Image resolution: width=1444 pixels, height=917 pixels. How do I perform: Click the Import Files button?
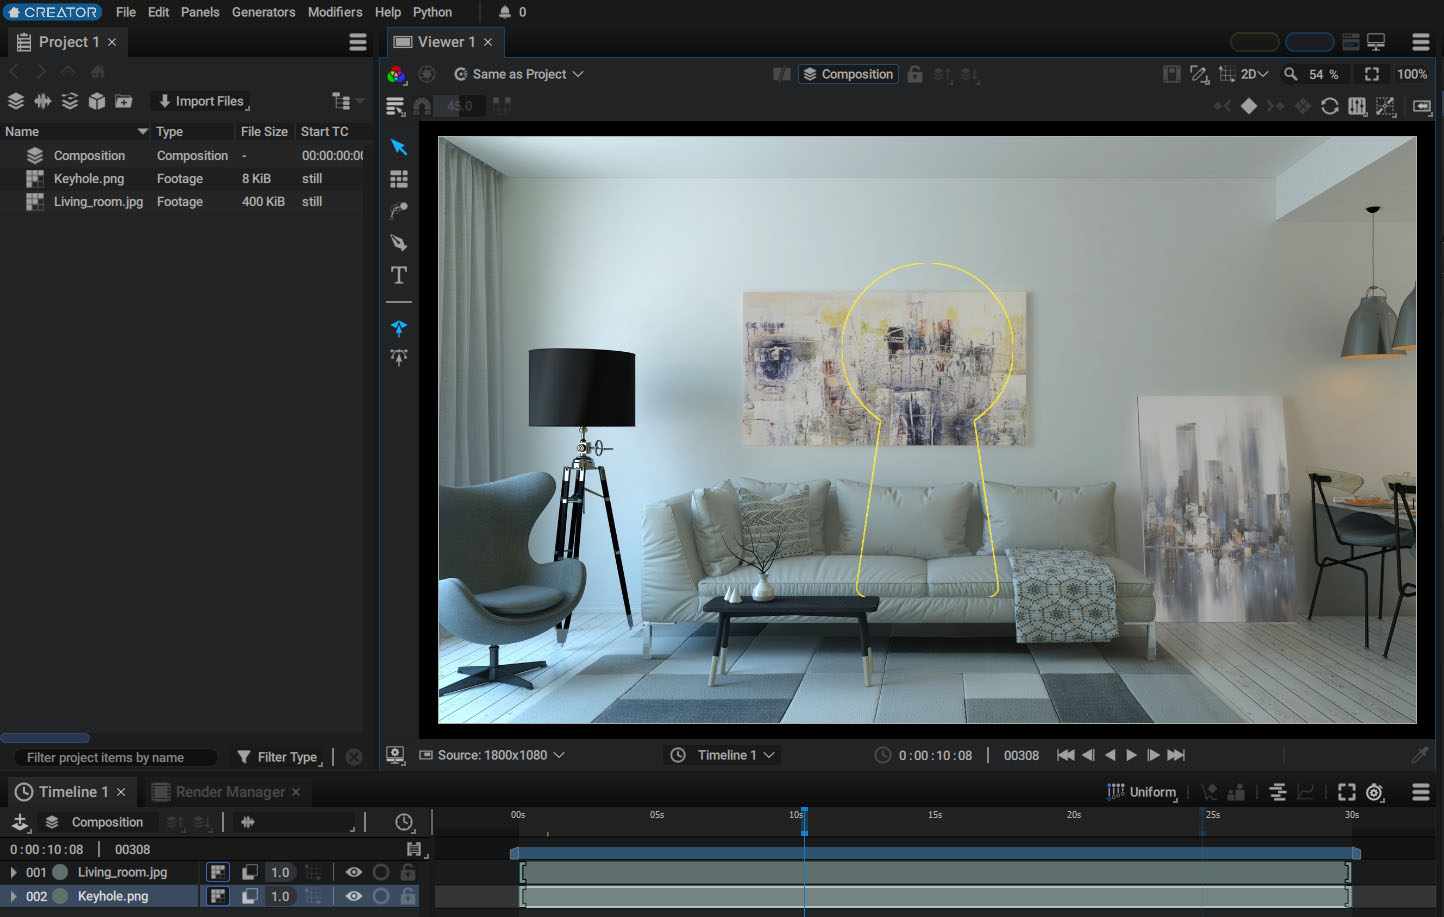point(202,101)
